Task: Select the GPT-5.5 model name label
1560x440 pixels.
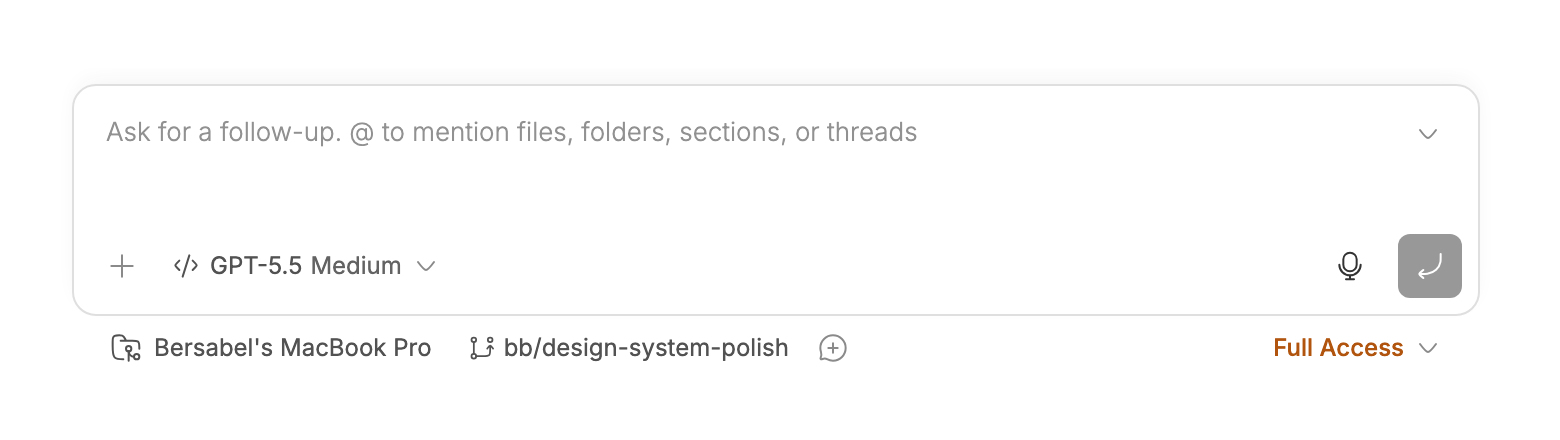Action: pos(257,266)
